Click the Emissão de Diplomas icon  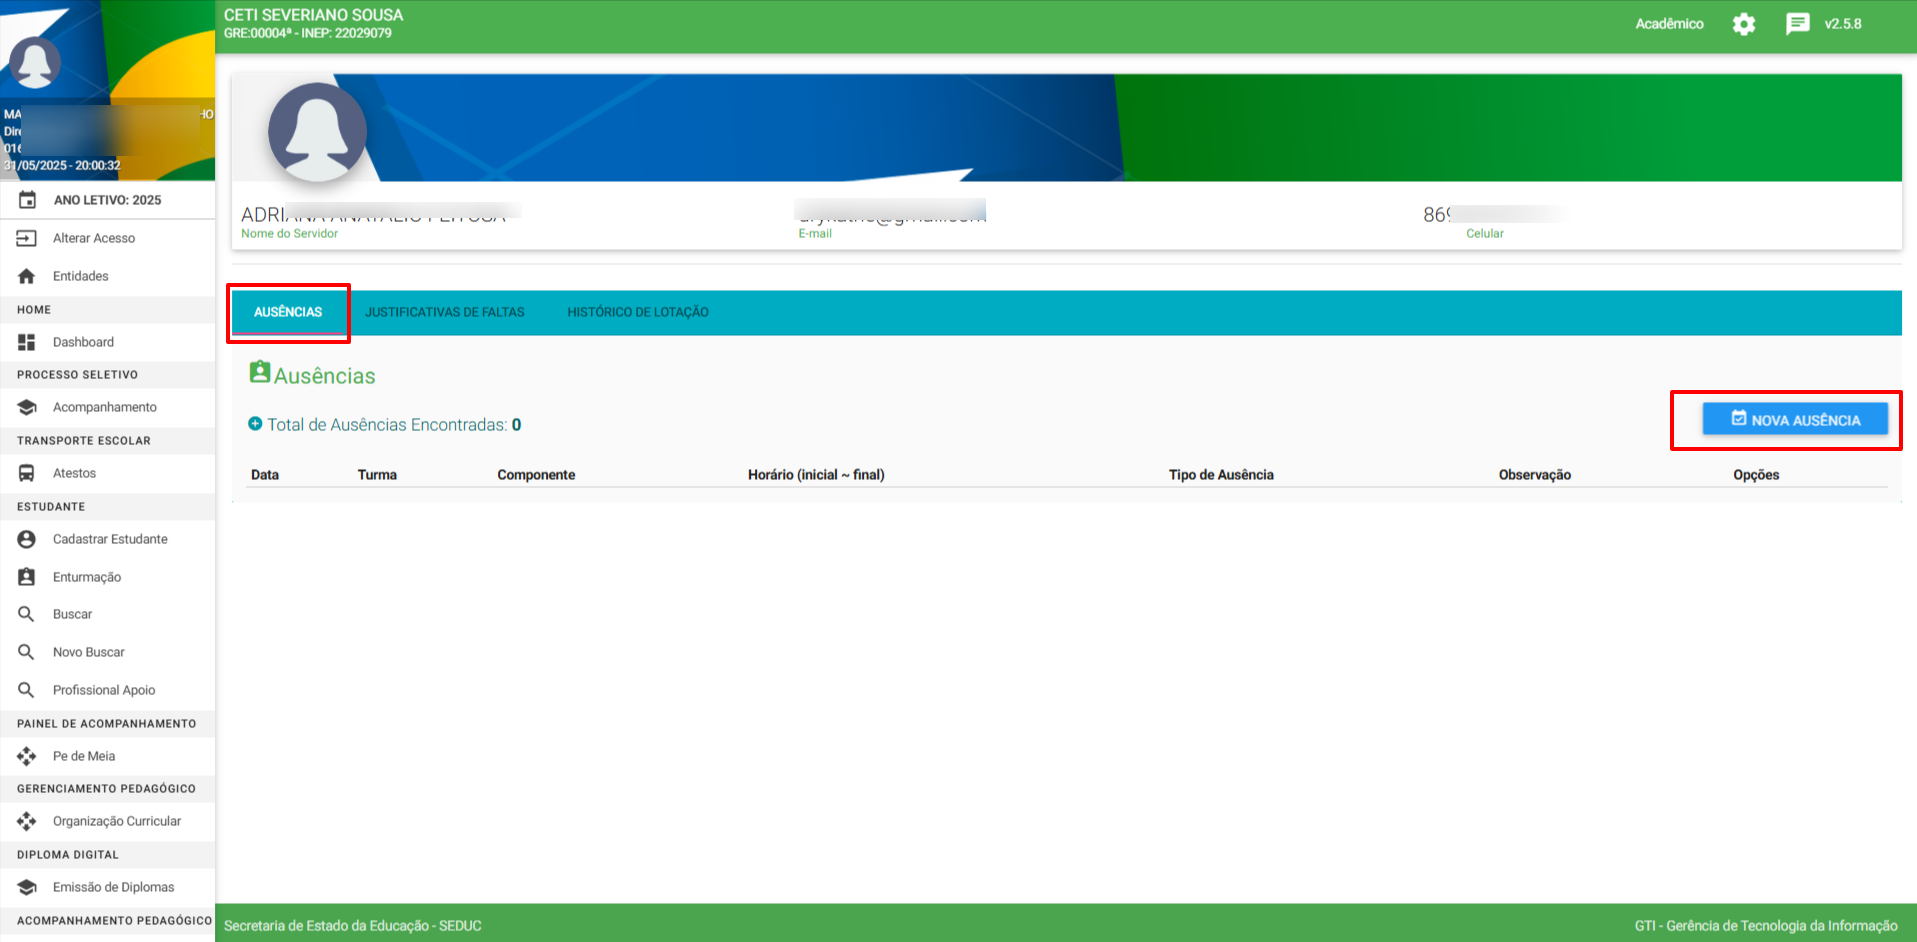27,887
